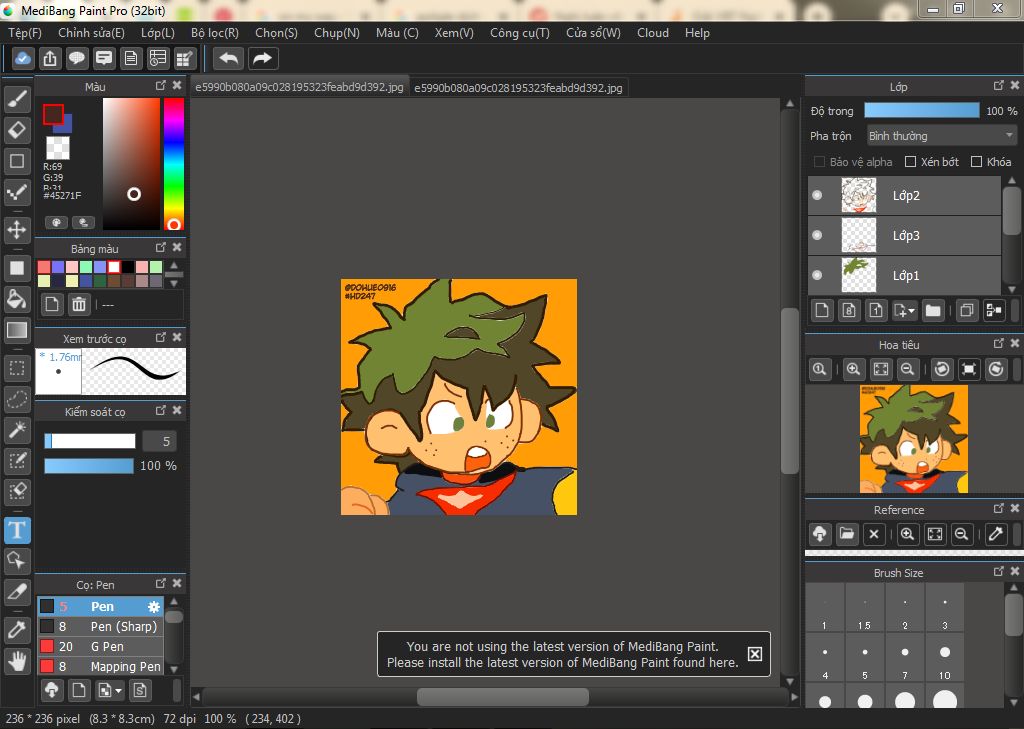Viewport: 1024px width, 729px height.
Task: Select the G Pen brush
Action: coord(100,647)
